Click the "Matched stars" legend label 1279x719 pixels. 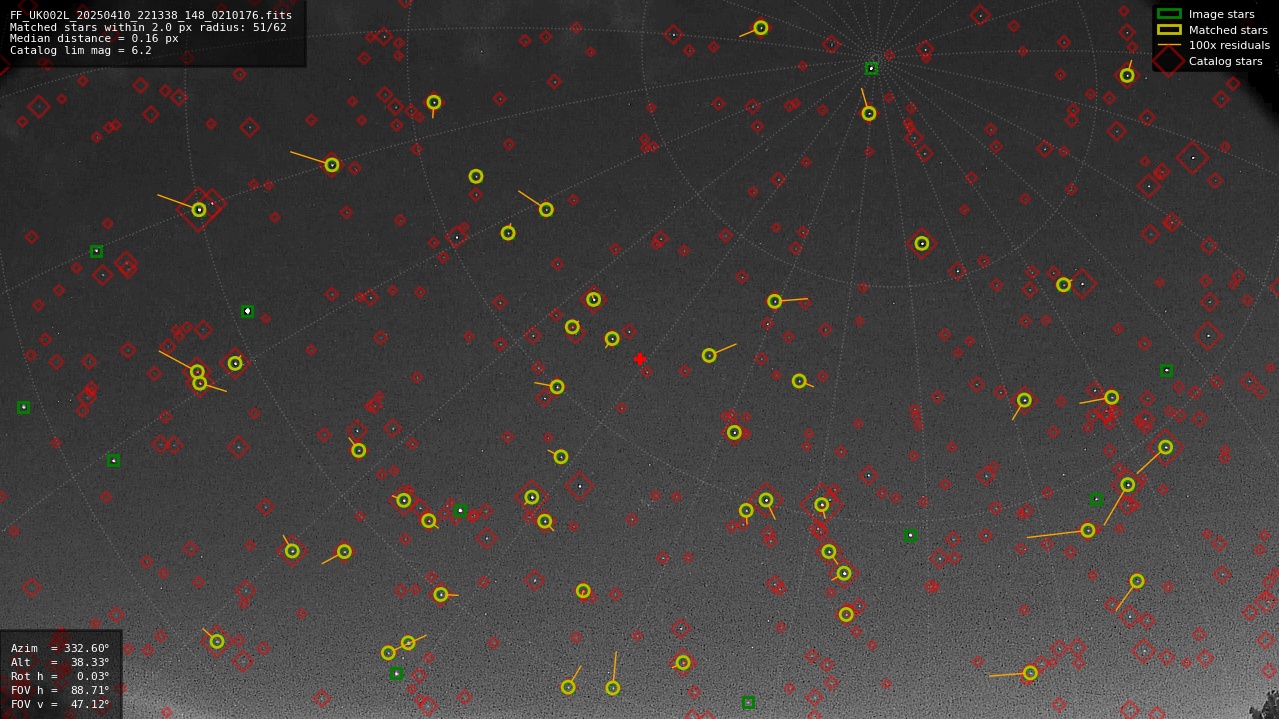(x=1228, y=30)
